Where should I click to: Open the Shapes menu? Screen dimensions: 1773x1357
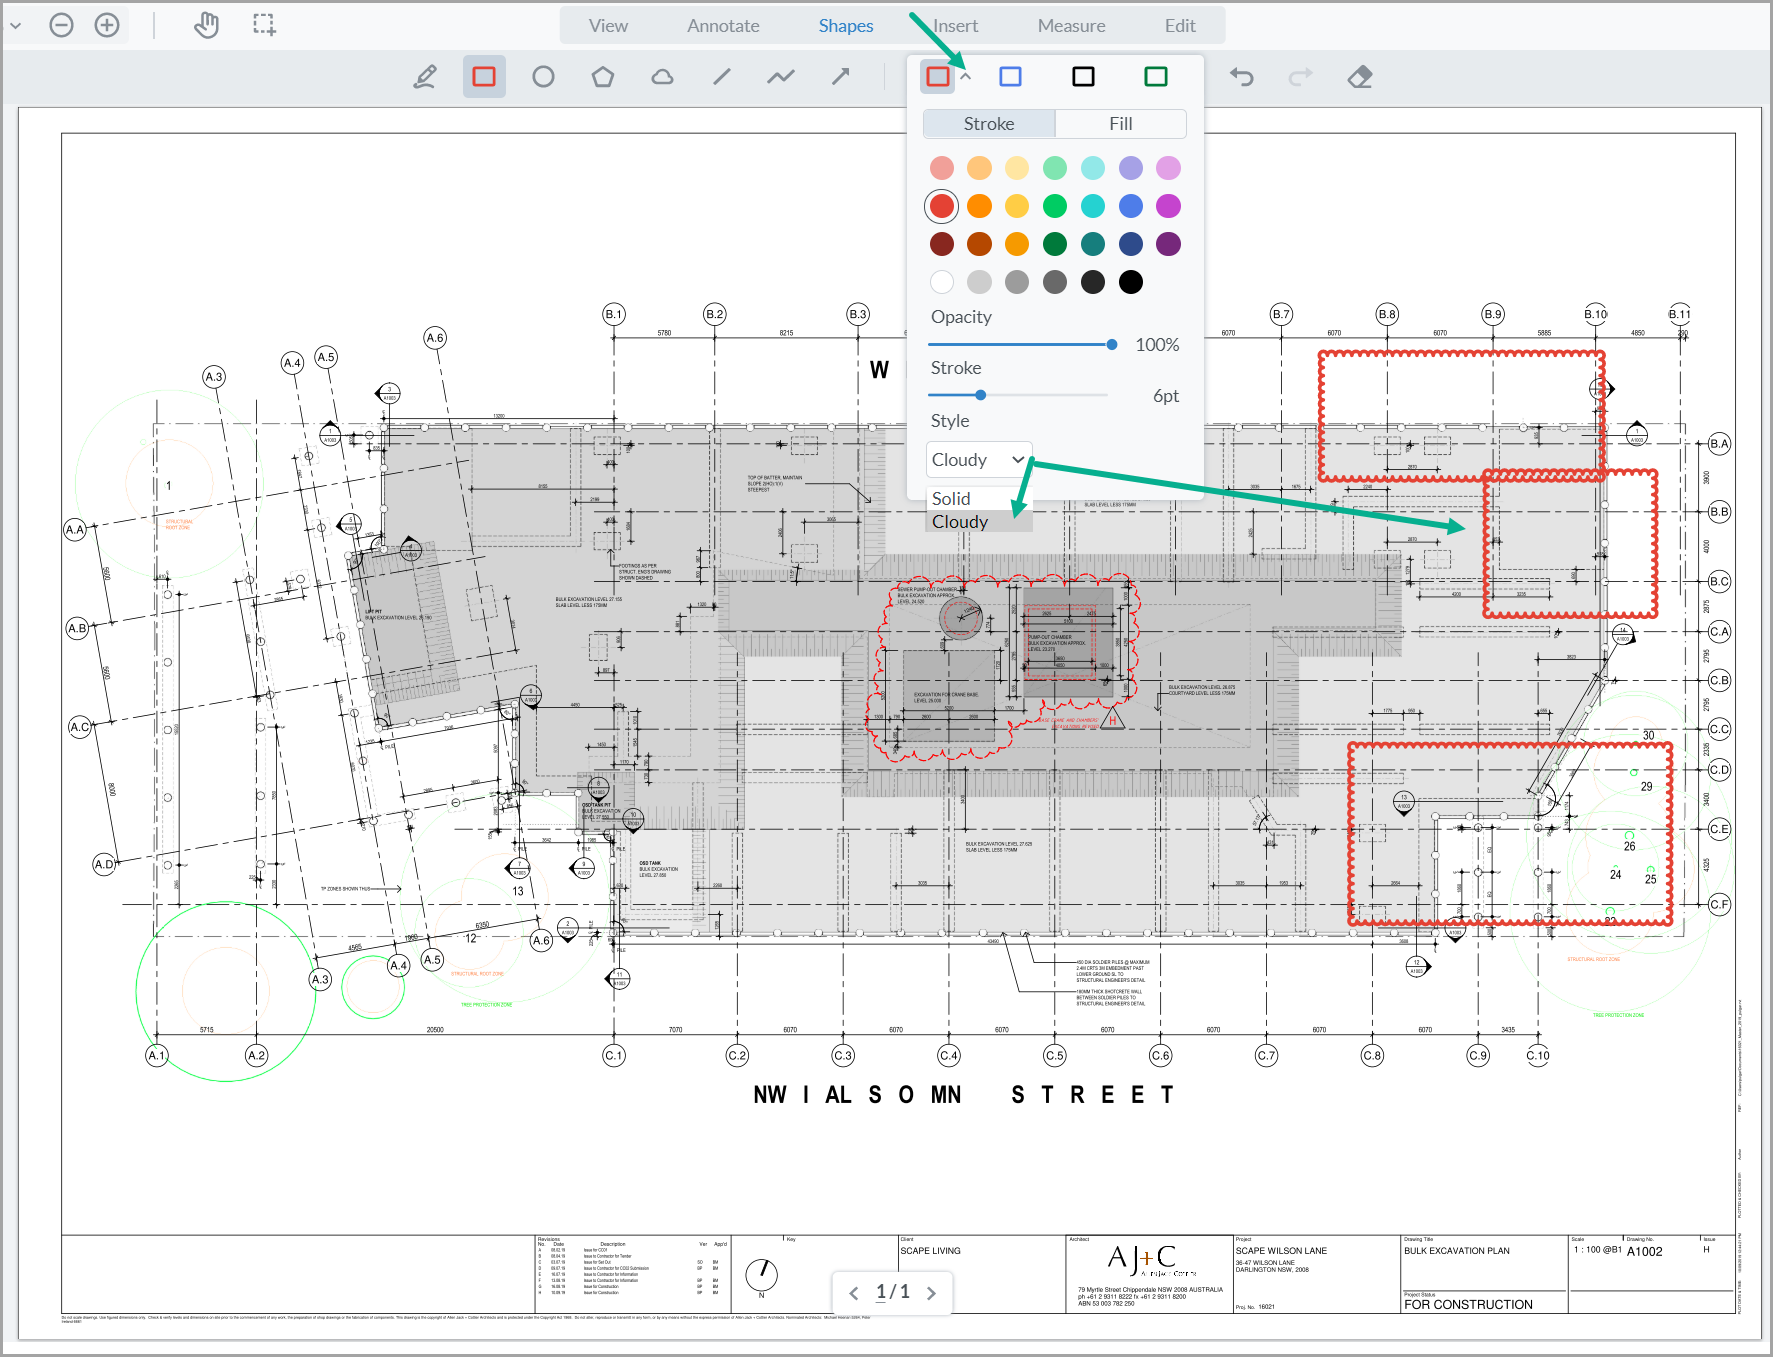pyautogui.click(x=845, y=25)
